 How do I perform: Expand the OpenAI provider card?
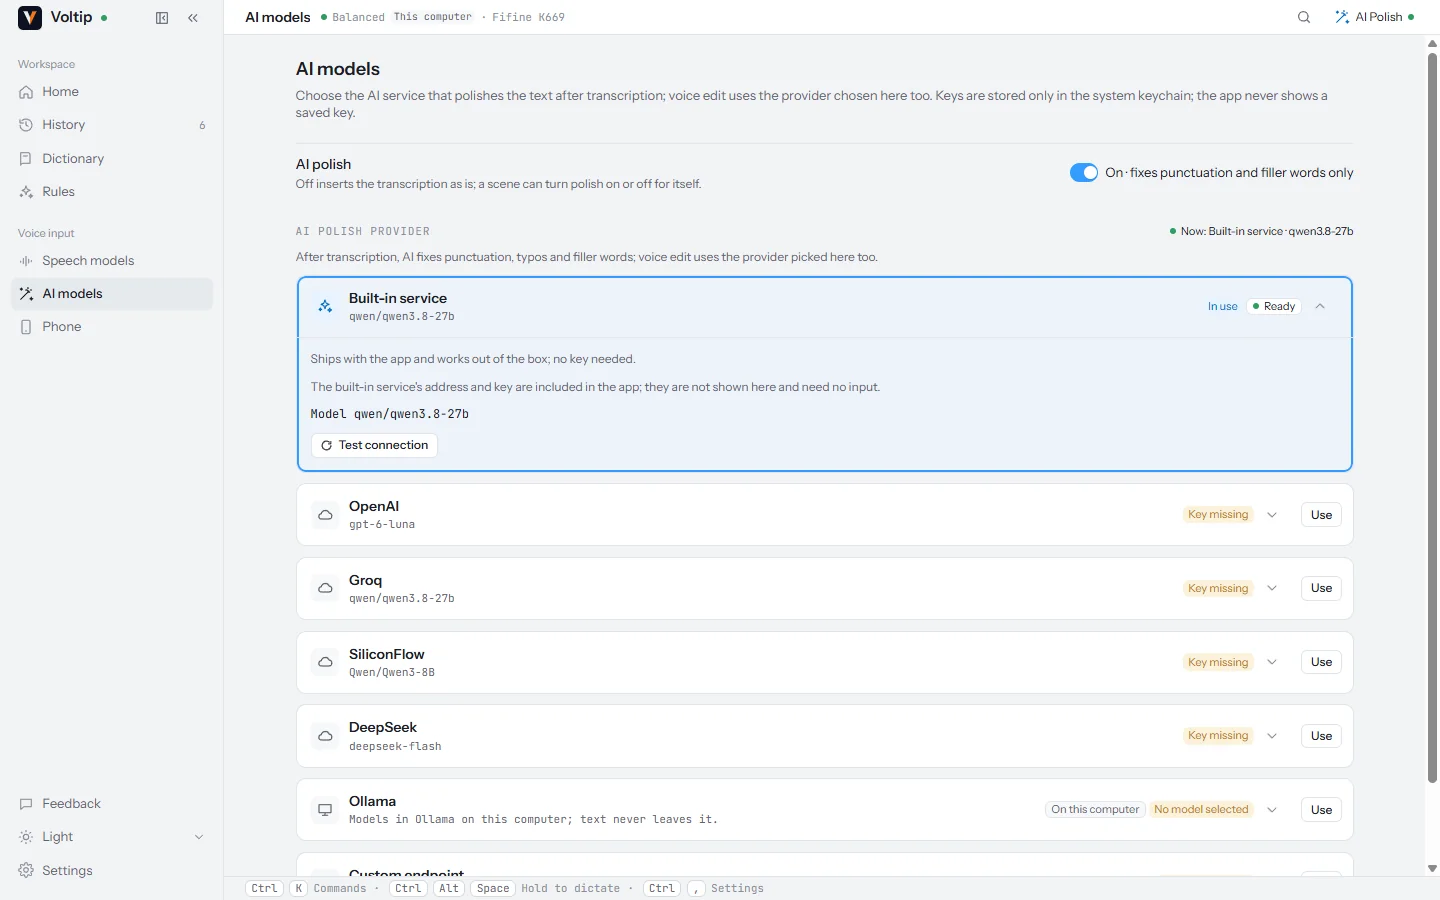pos(1272,515)
